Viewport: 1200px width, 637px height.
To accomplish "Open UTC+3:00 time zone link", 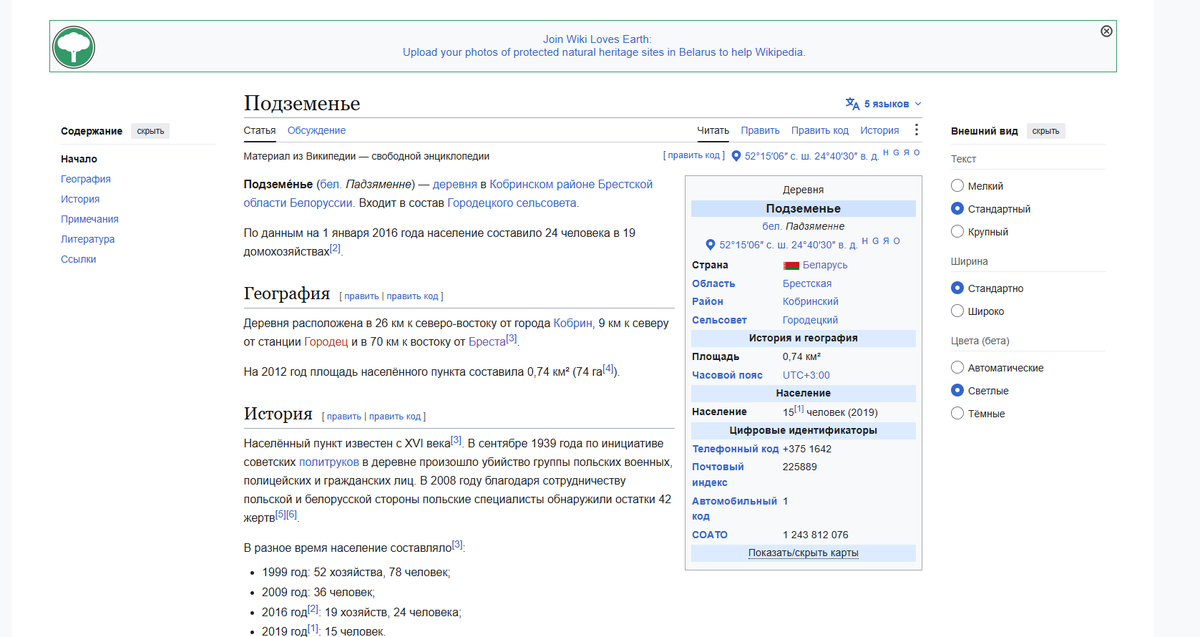I will [806, 375].
